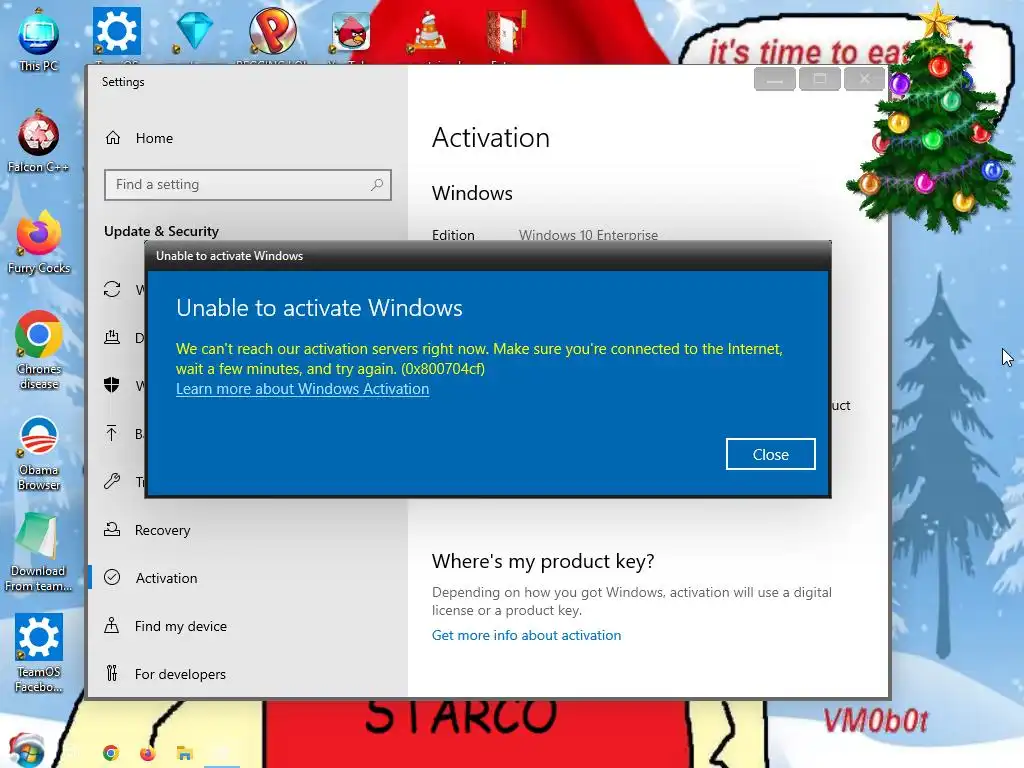Open the Firefox desktop icon
The width and height of the screenshot is (1024, 768).
click(39, 242)
